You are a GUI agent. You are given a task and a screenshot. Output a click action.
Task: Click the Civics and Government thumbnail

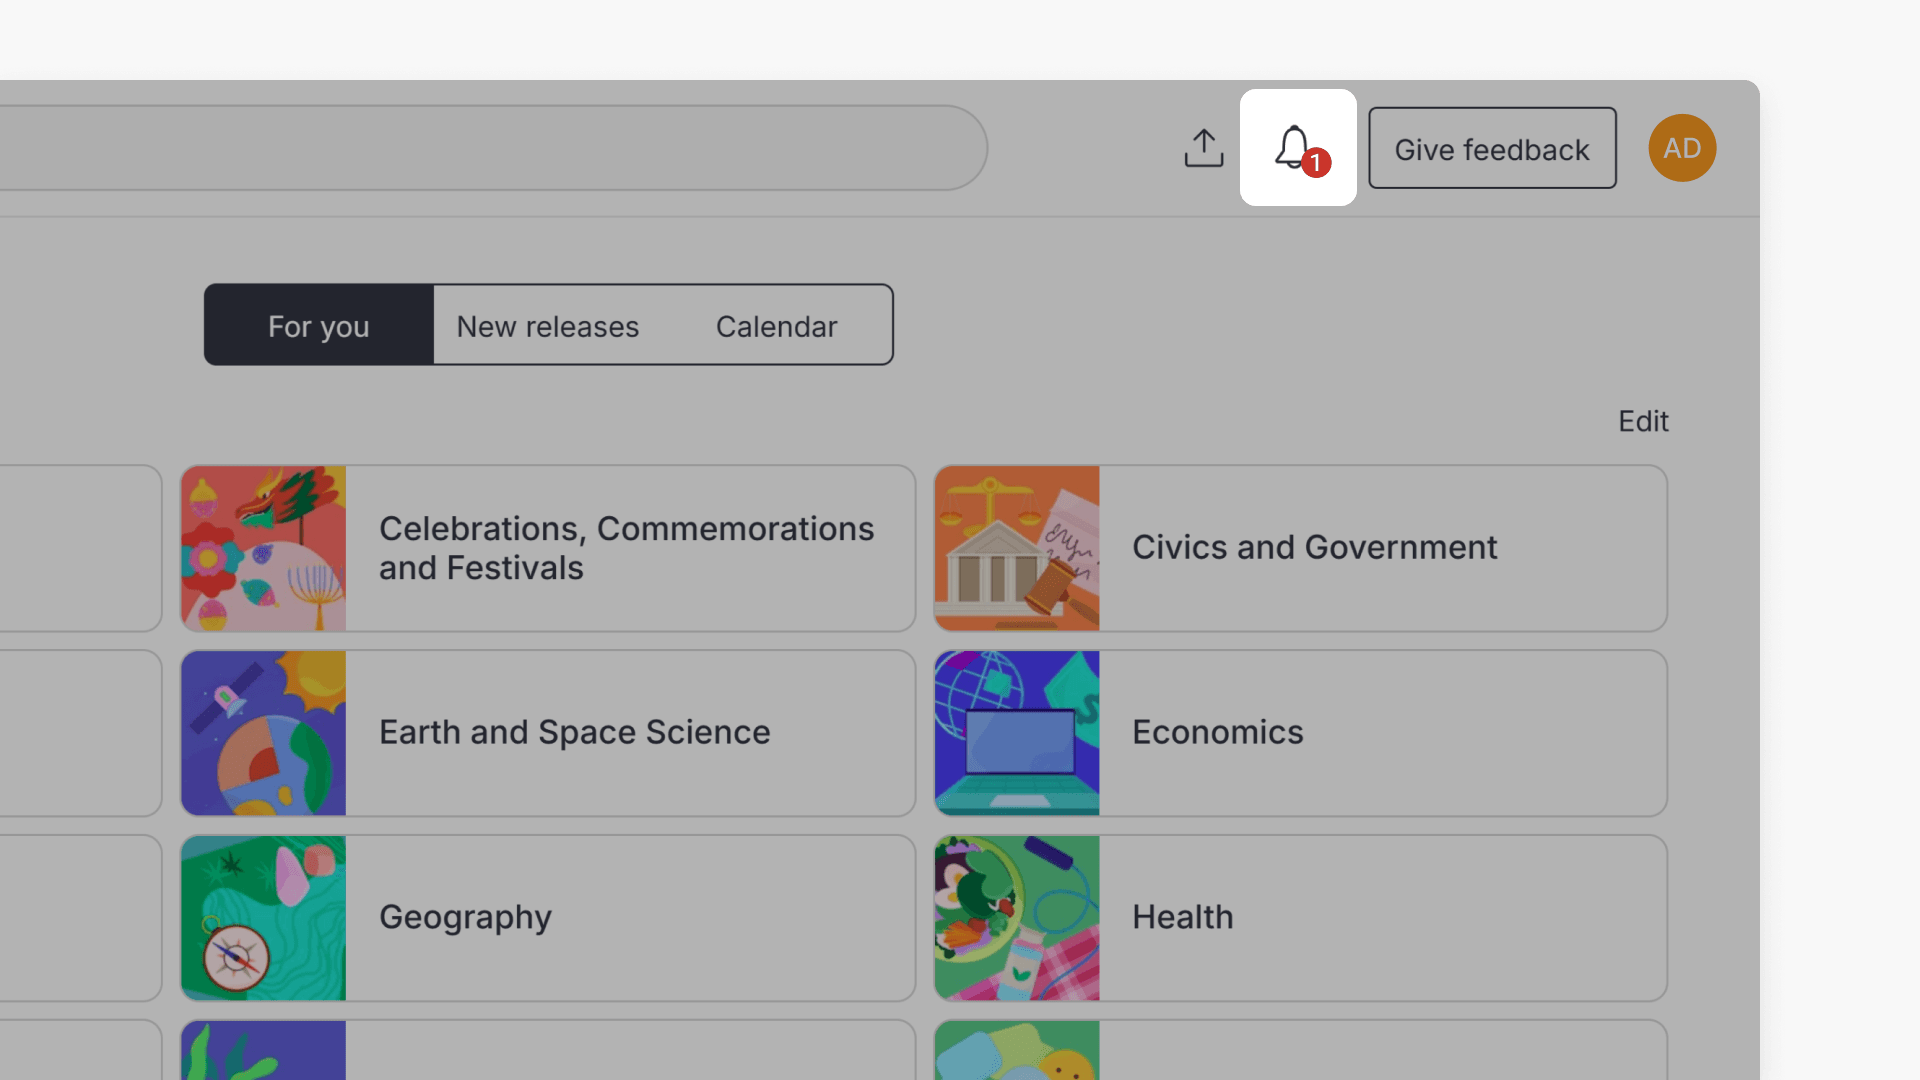[1016, 548]
